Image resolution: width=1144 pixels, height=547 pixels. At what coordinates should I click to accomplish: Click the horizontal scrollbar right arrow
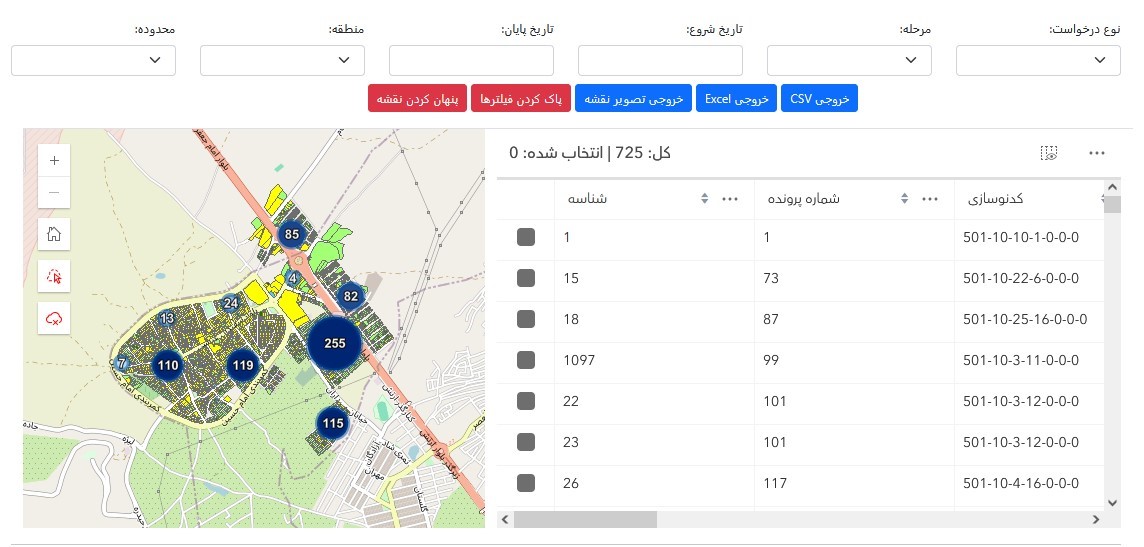pos(1096,519)
